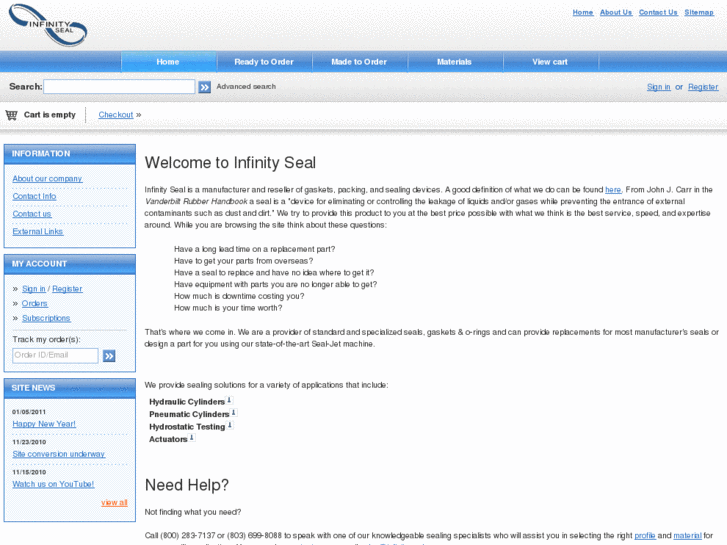Image resolution: width=727 pixels, height=545 pixels.
Task: Open the View cart tab
Action: tap(550, 62)
